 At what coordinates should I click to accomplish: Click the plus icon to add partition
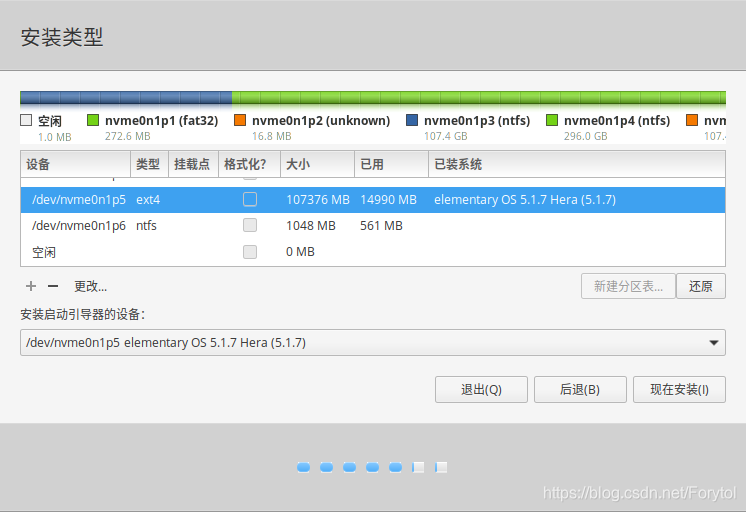(x=31, y=286)
